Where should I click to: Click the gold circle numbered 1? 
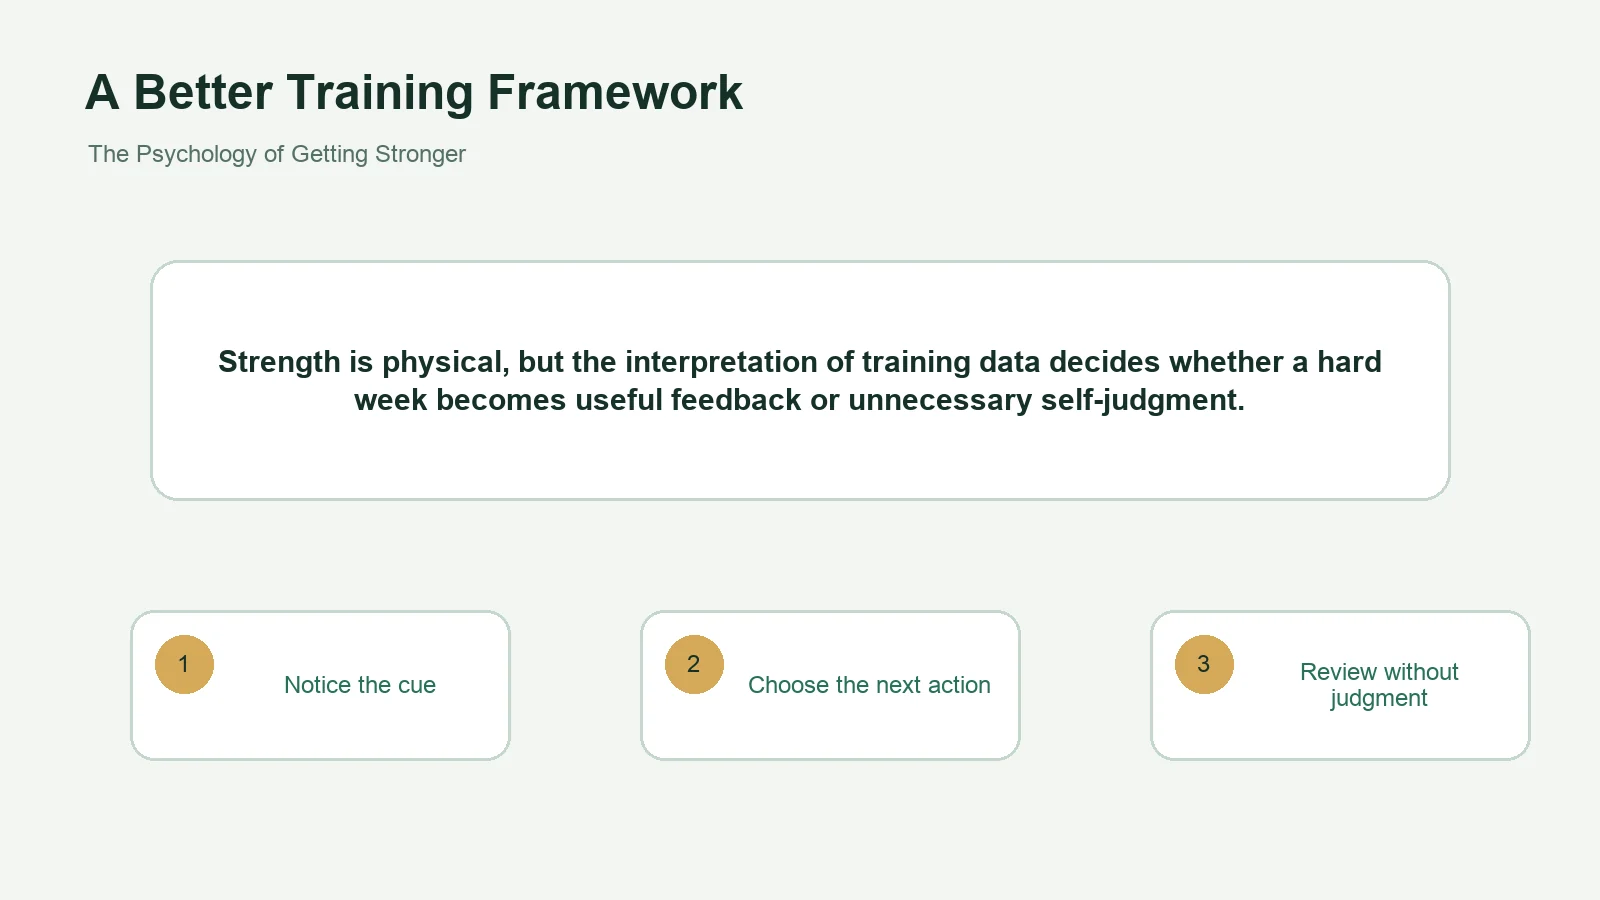click(x=184, y=664)
